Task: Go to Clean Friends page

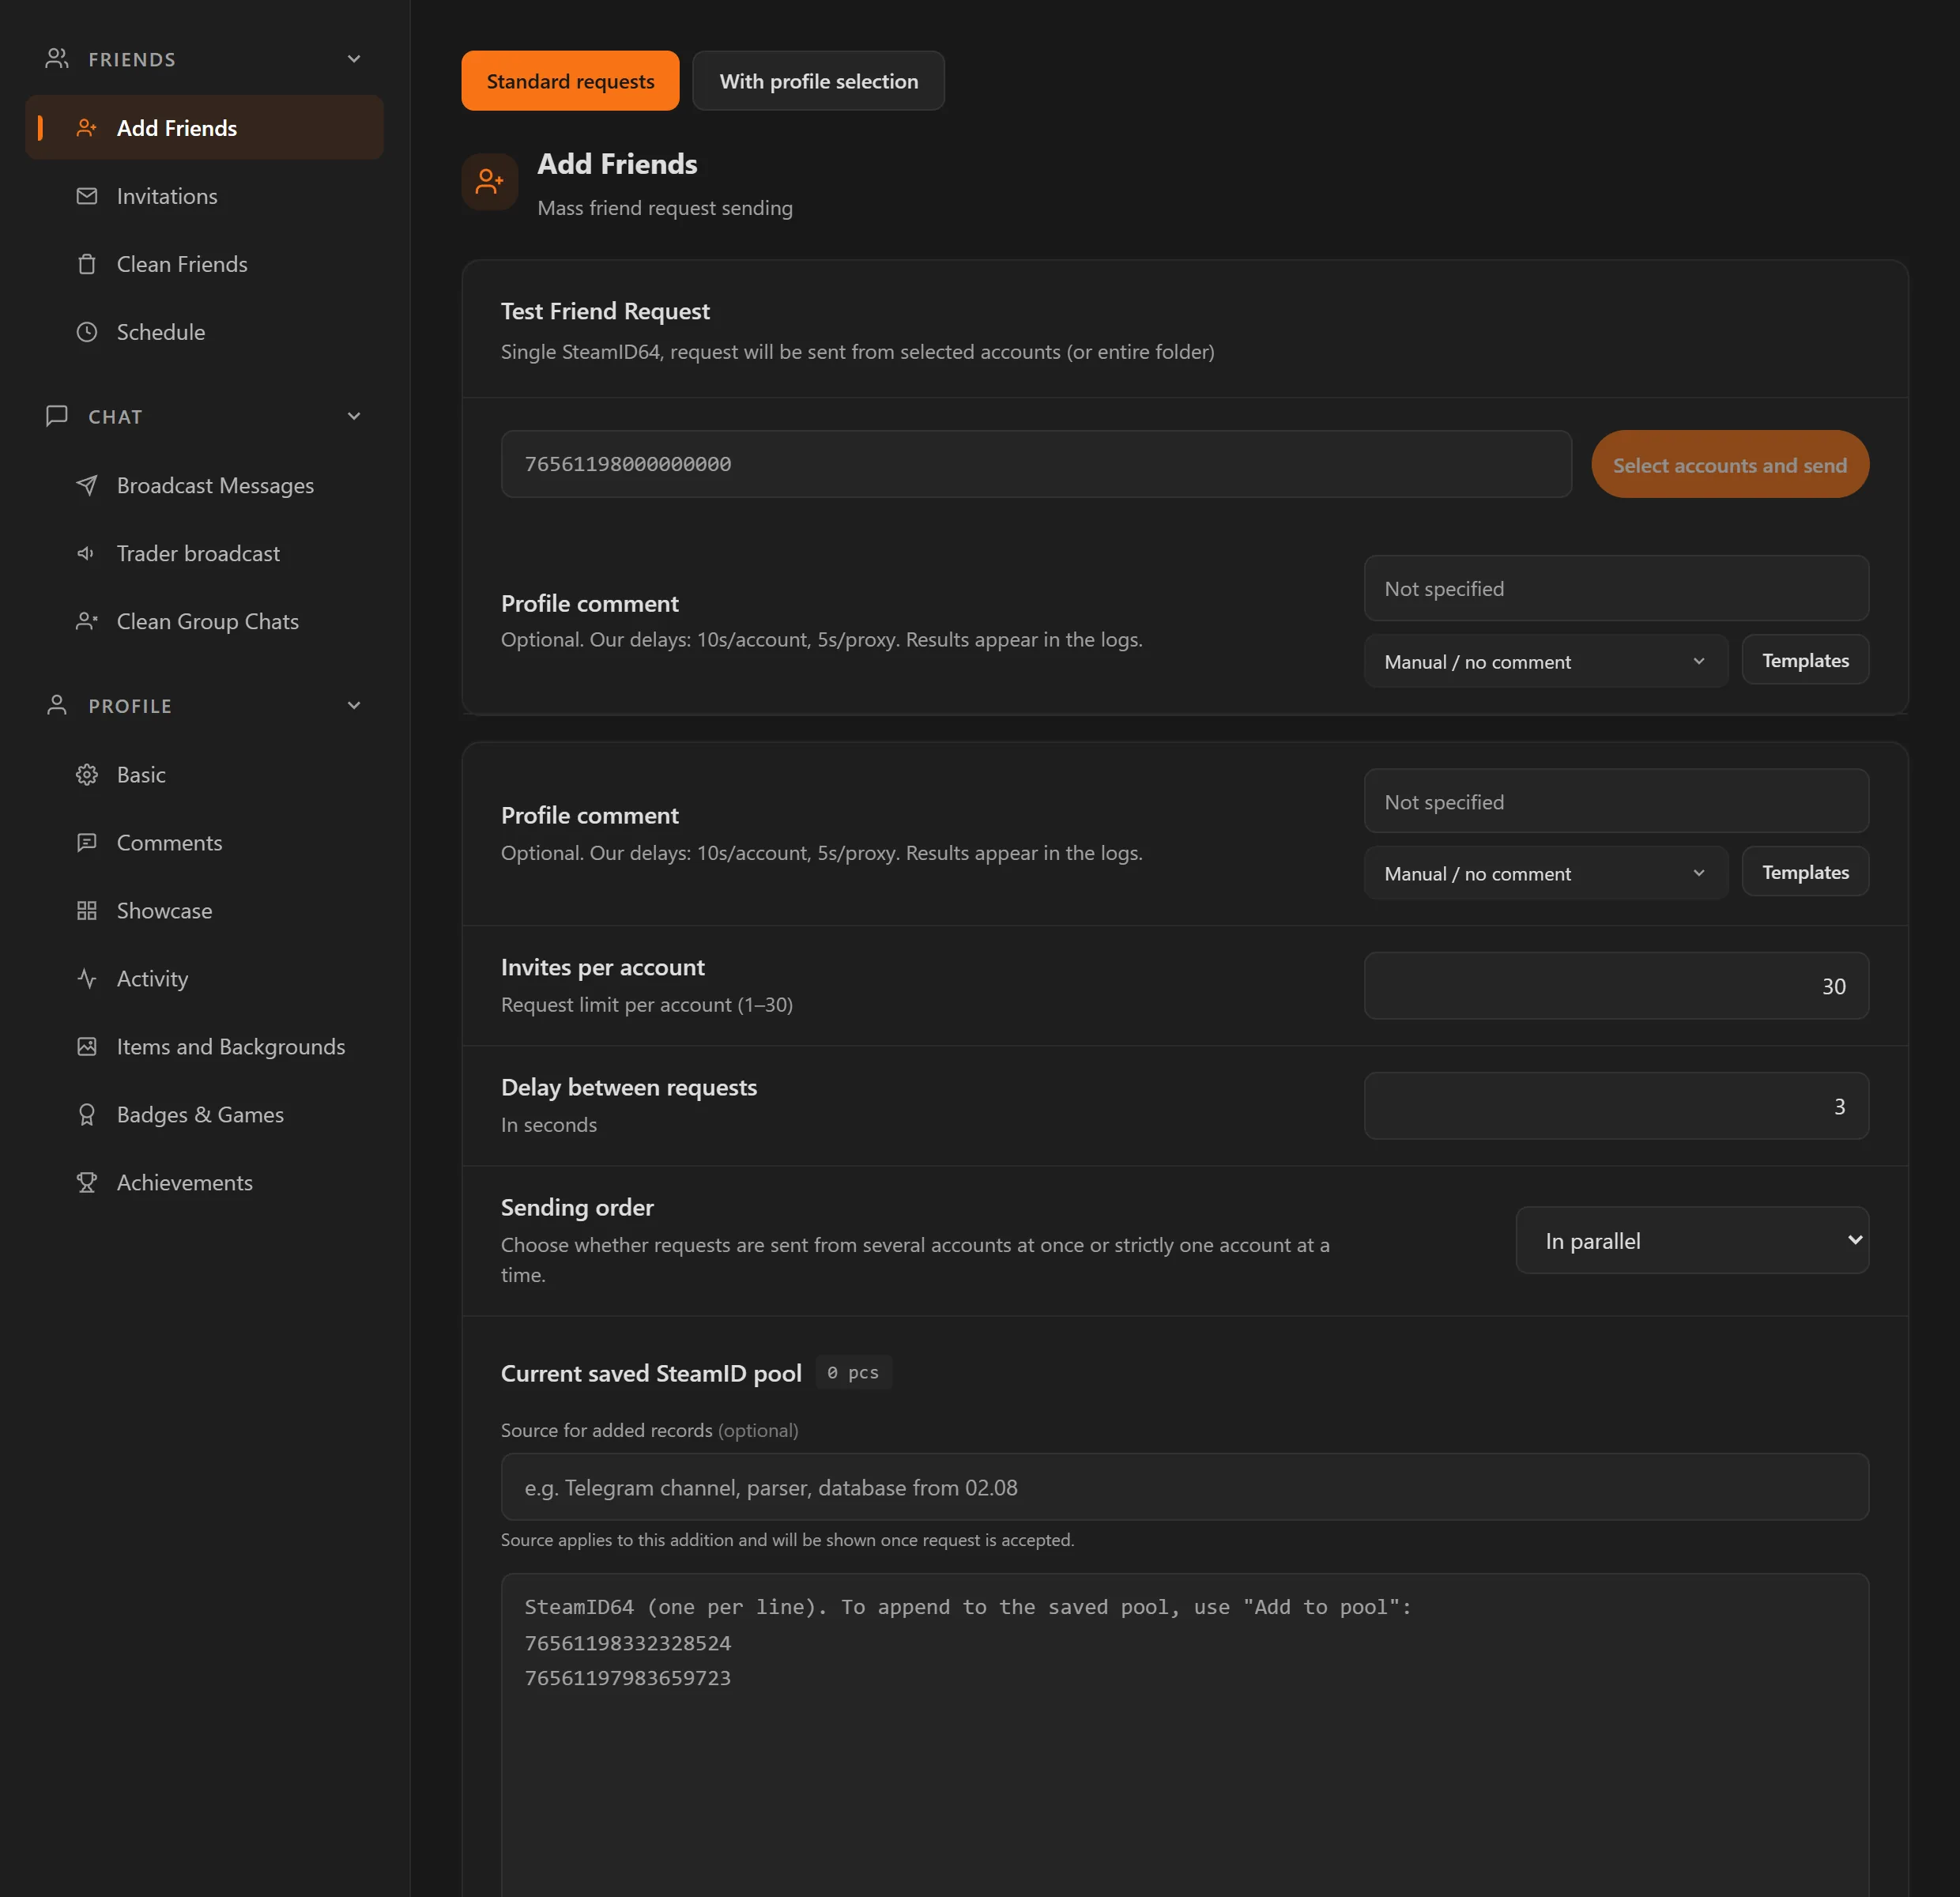Action: click(x=204, y=264)
